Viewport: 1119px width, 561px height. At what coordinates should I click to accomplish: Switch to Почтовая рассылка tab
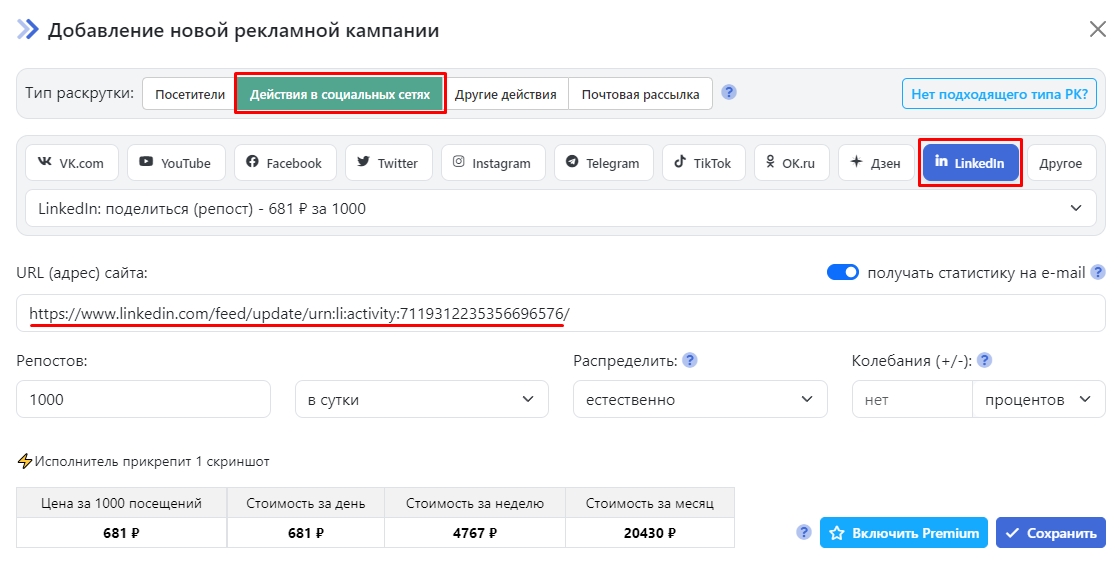click(640, 94)
